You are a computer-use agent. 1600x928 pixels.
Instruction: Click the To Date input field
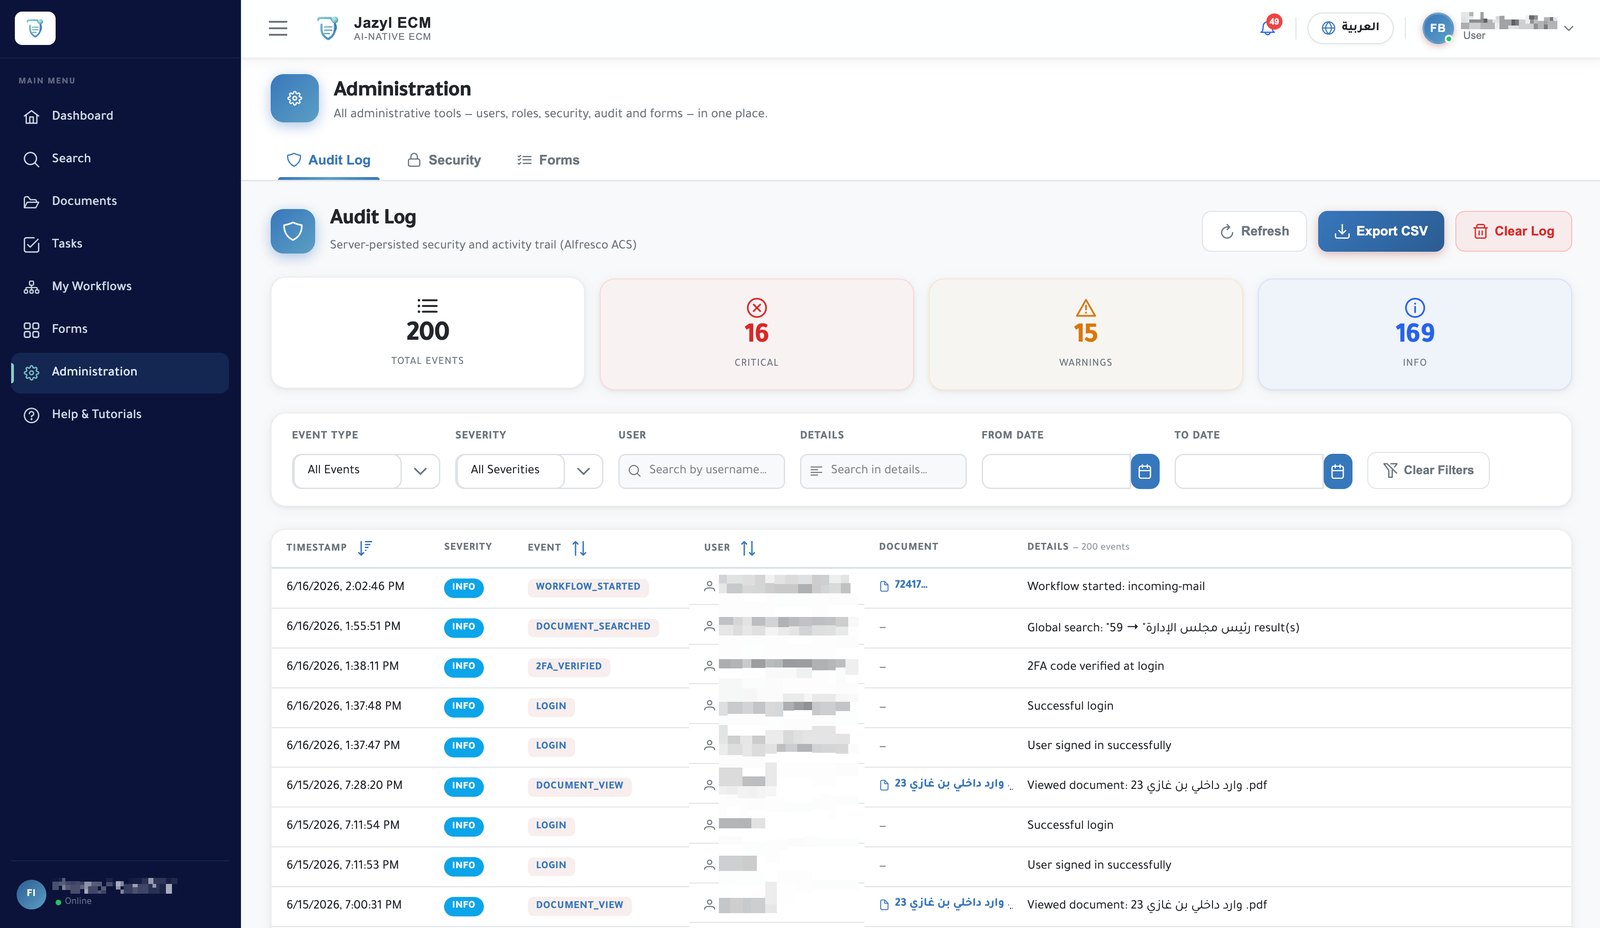pos(1249,471)
